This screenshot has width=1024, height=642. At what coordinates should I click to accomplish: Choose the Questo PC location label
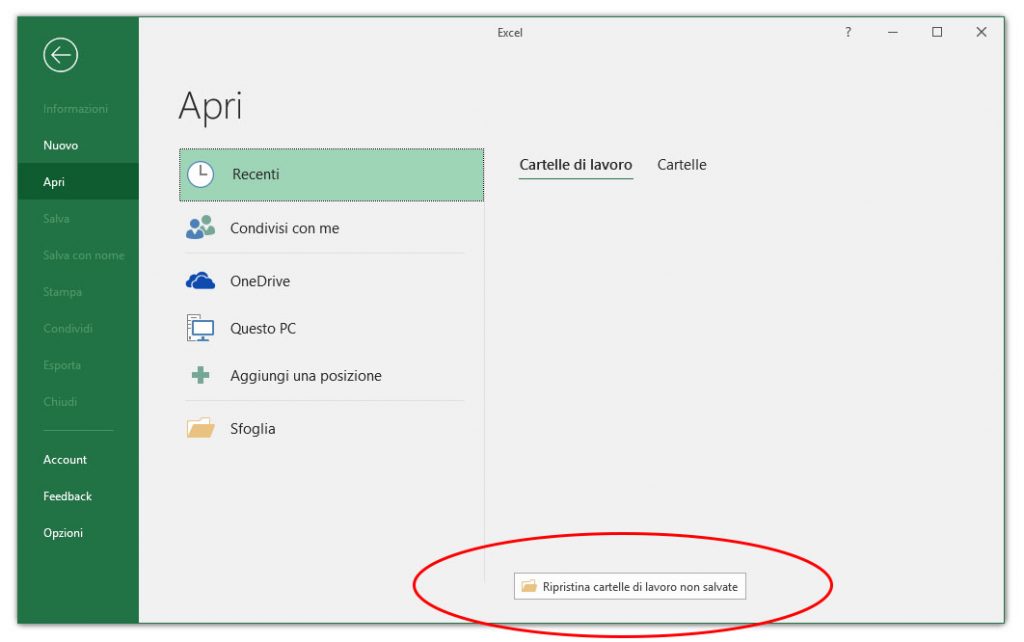263,329
